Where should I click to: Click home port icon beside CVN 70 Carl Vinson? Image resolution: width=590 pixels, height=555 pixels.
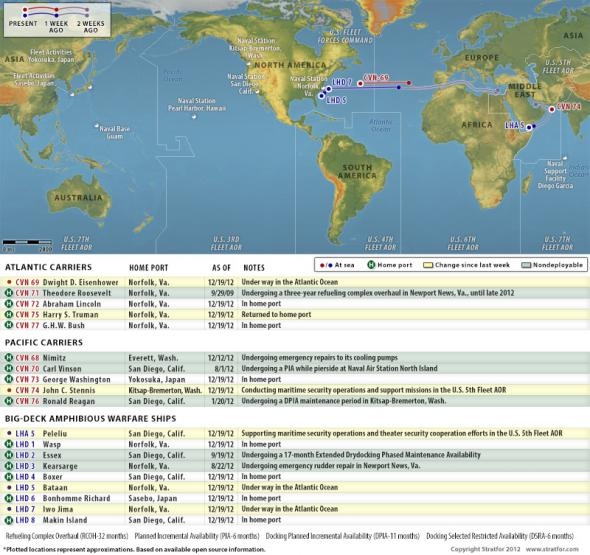pyautogui.click(x=9, y=368)
